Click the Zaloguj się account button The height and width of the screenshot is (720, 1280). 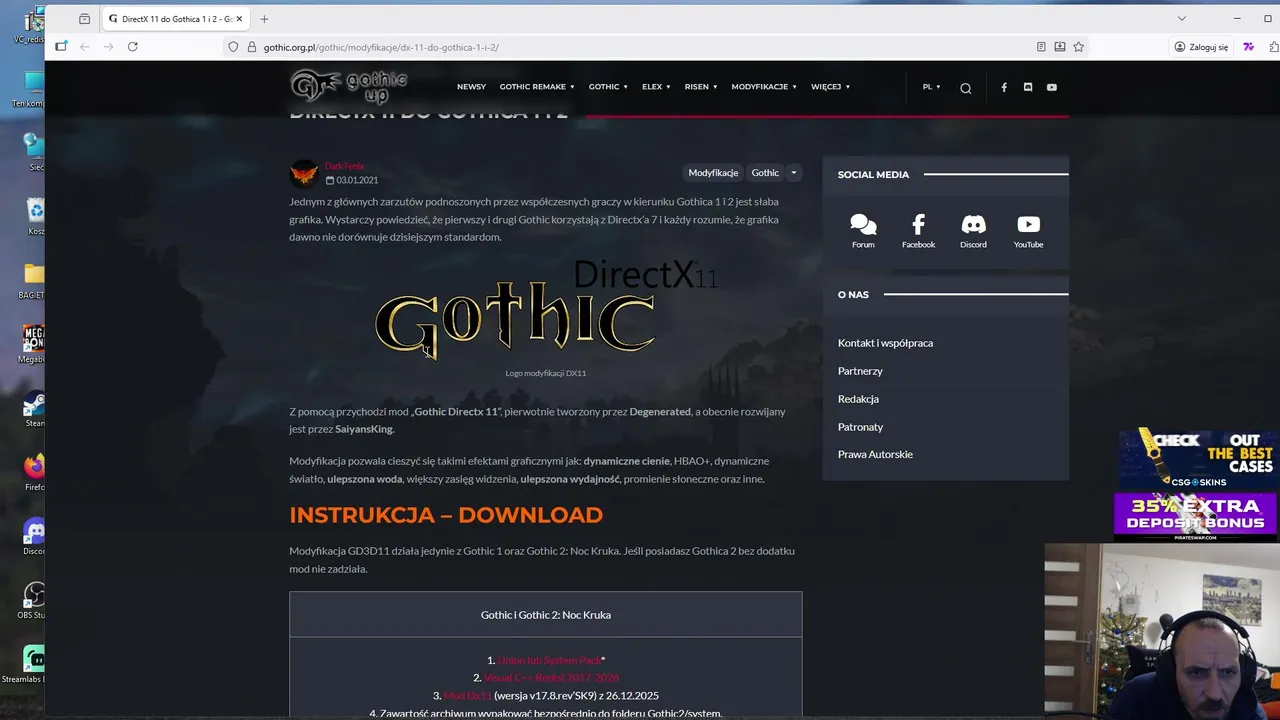click(x=1201, y=47)
